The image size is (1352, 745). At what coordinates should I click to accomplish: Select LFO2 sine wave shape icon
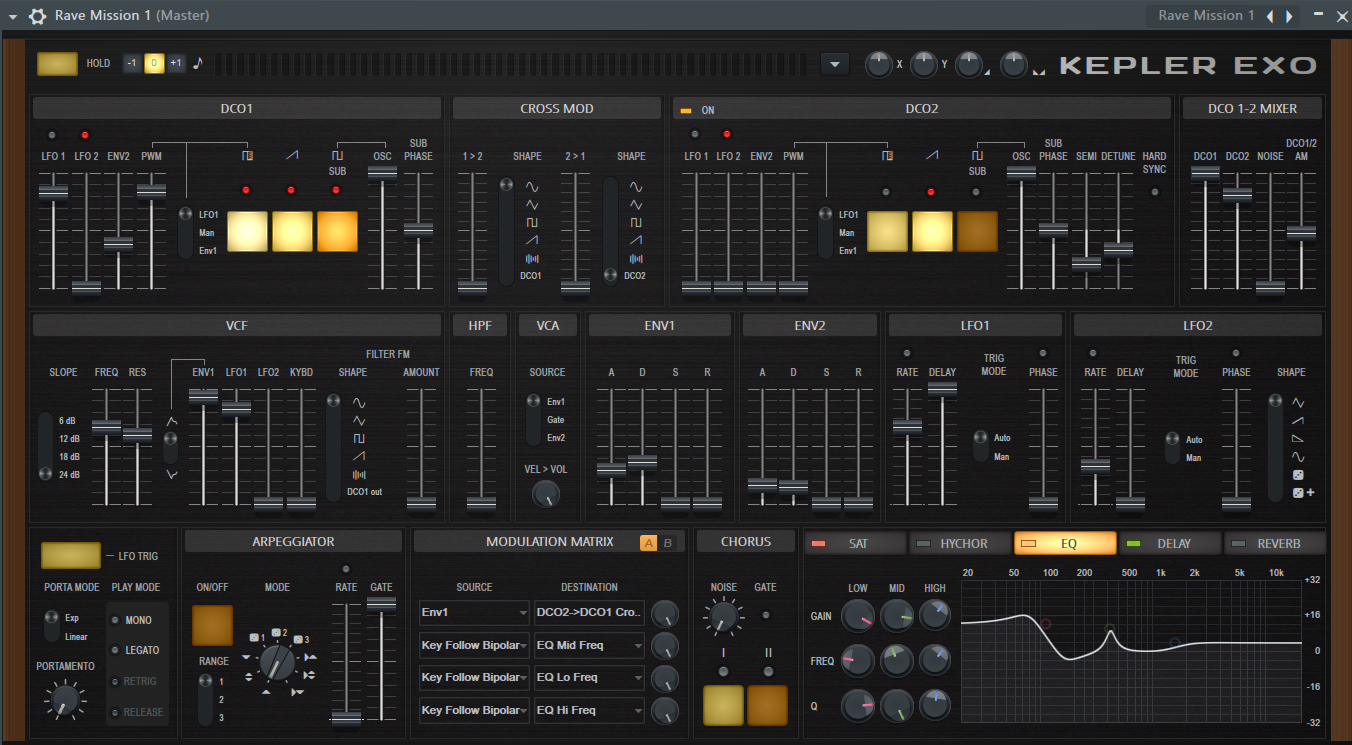tap(1298, 457)
